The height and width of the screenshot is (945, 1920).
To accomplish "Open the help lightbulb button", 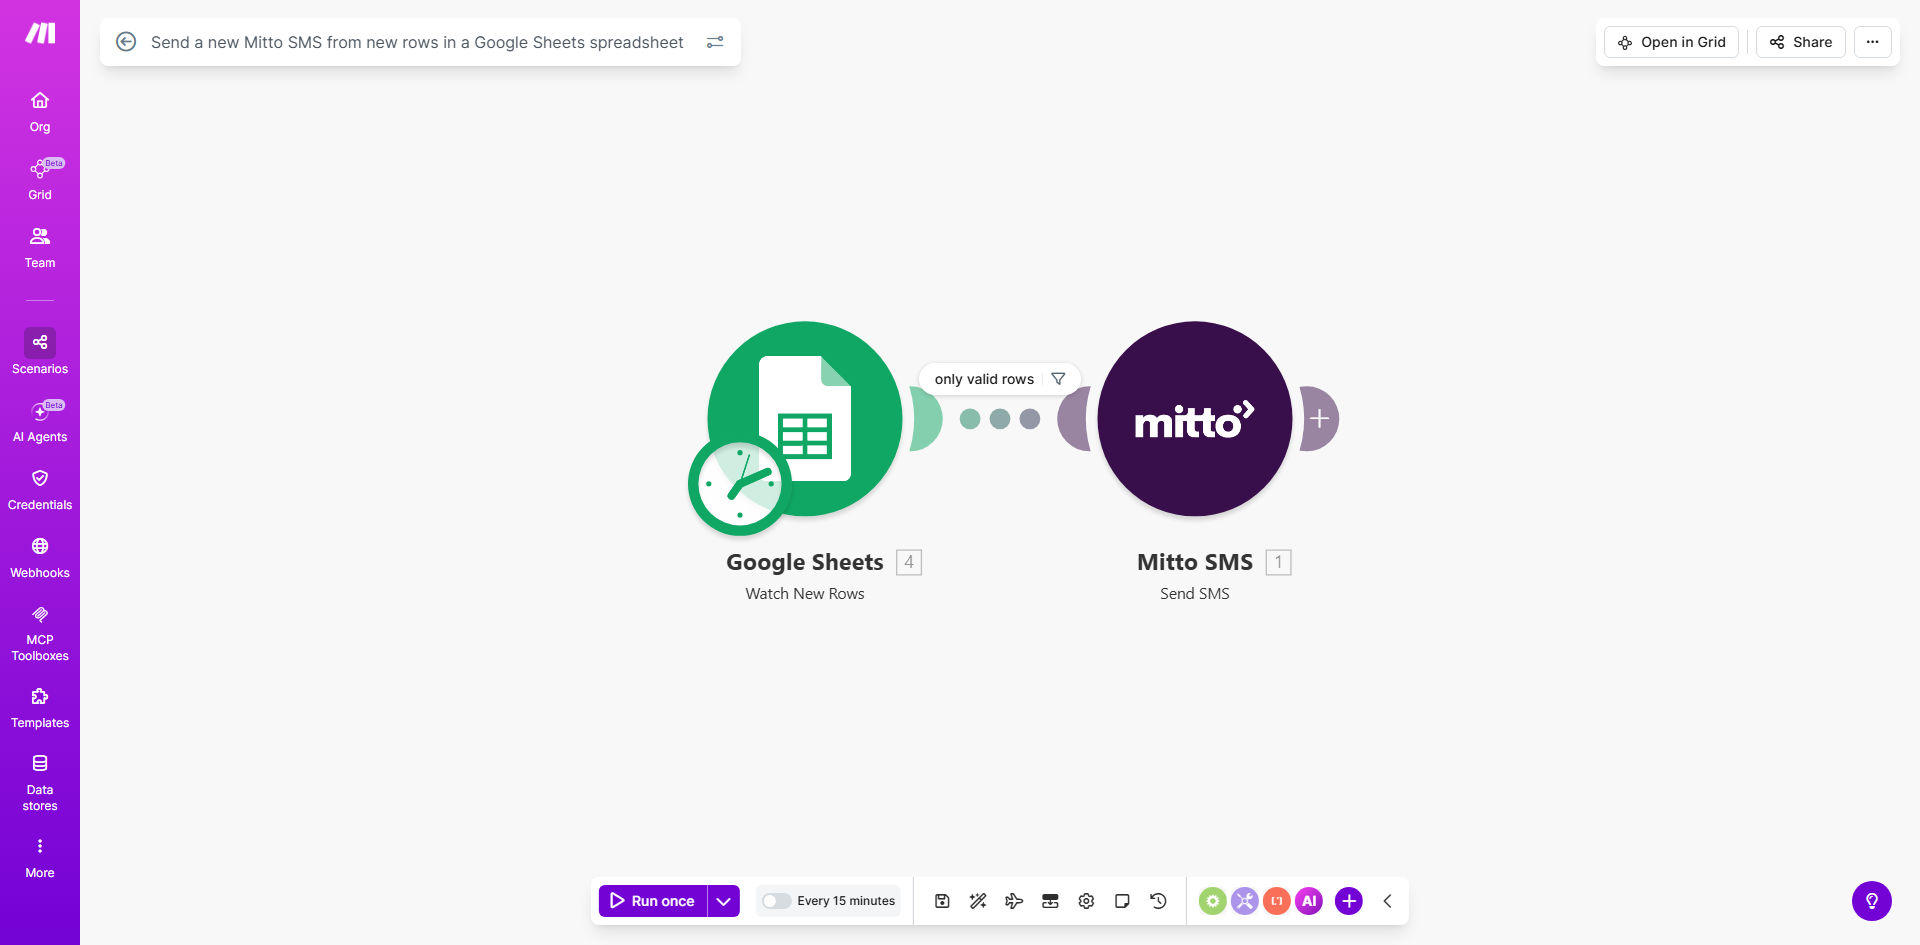I will (x=1872, y=901).
